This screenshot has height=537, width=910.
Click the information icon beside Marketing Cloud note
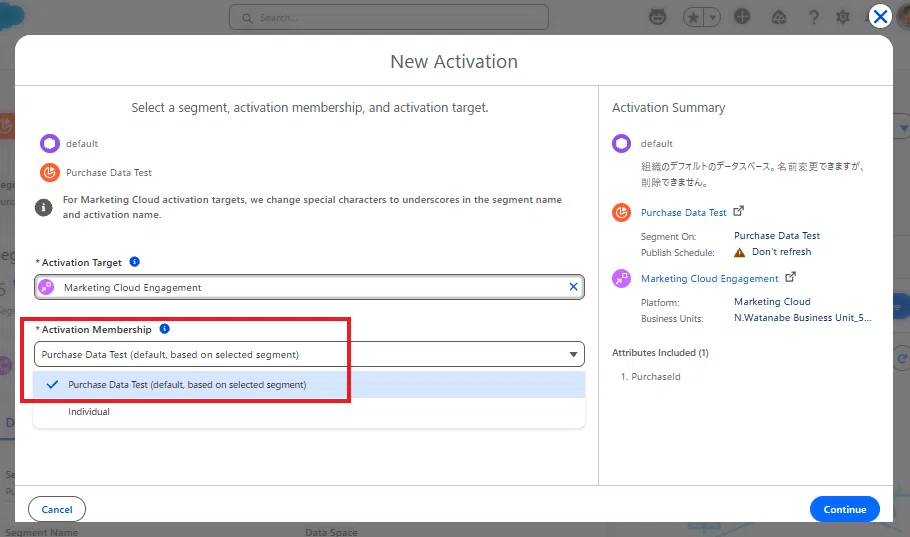point(44,207)
